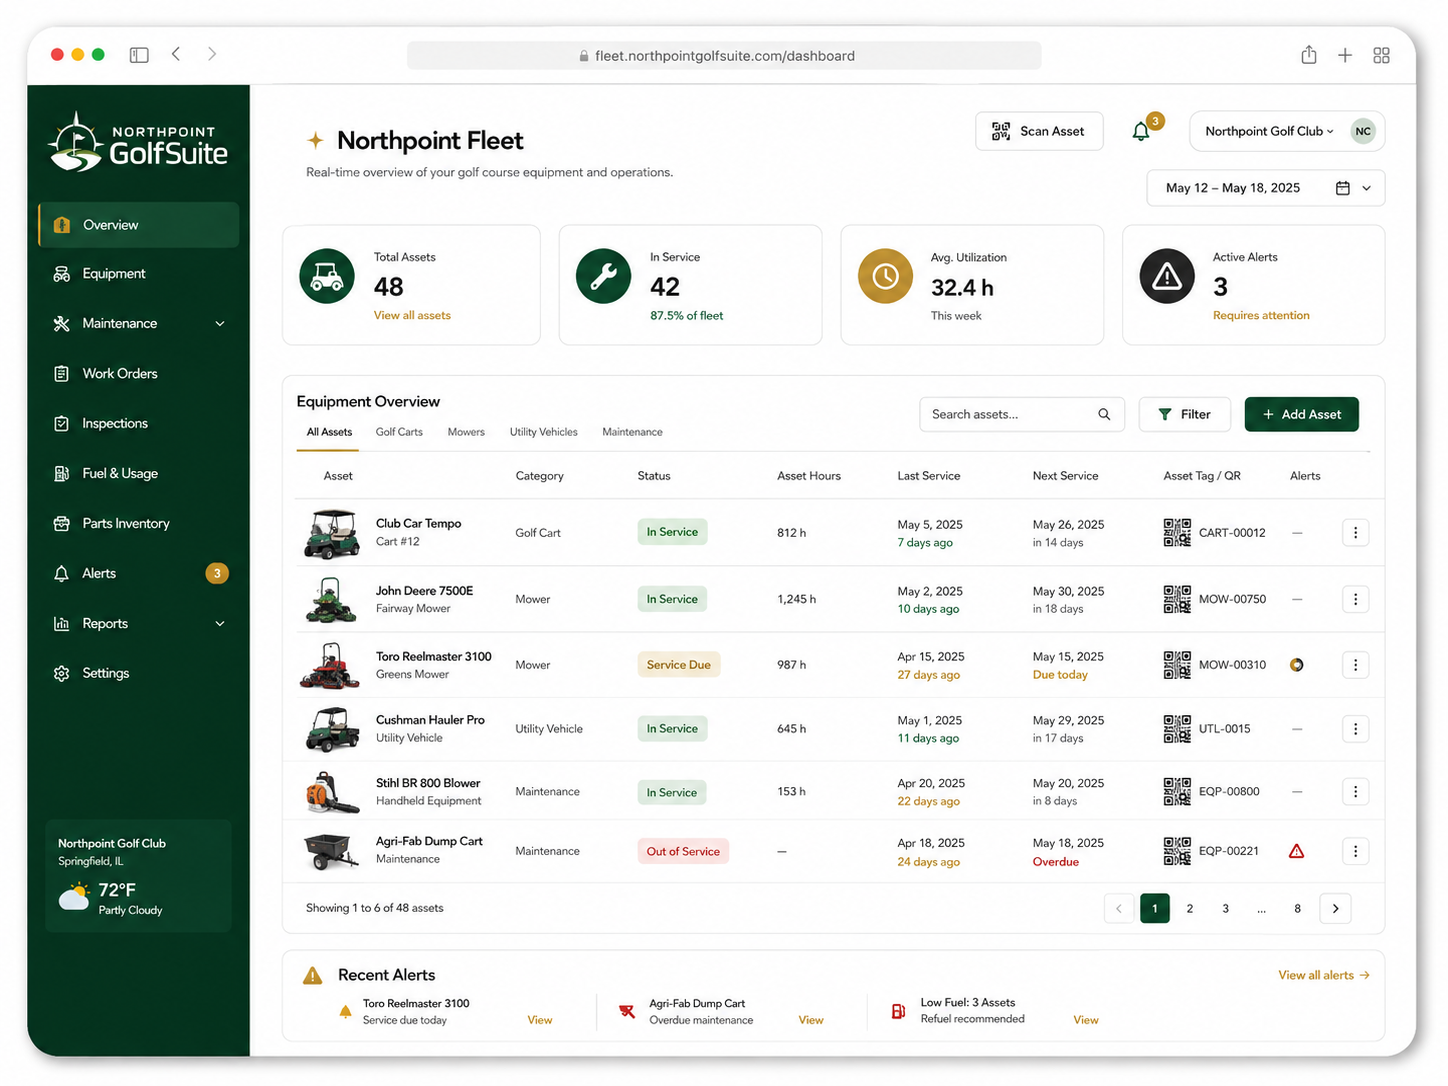Click the search magnifier icon
Image resolution: width=1448 pixels, height=1086 pixels.
pos(1104,414)
